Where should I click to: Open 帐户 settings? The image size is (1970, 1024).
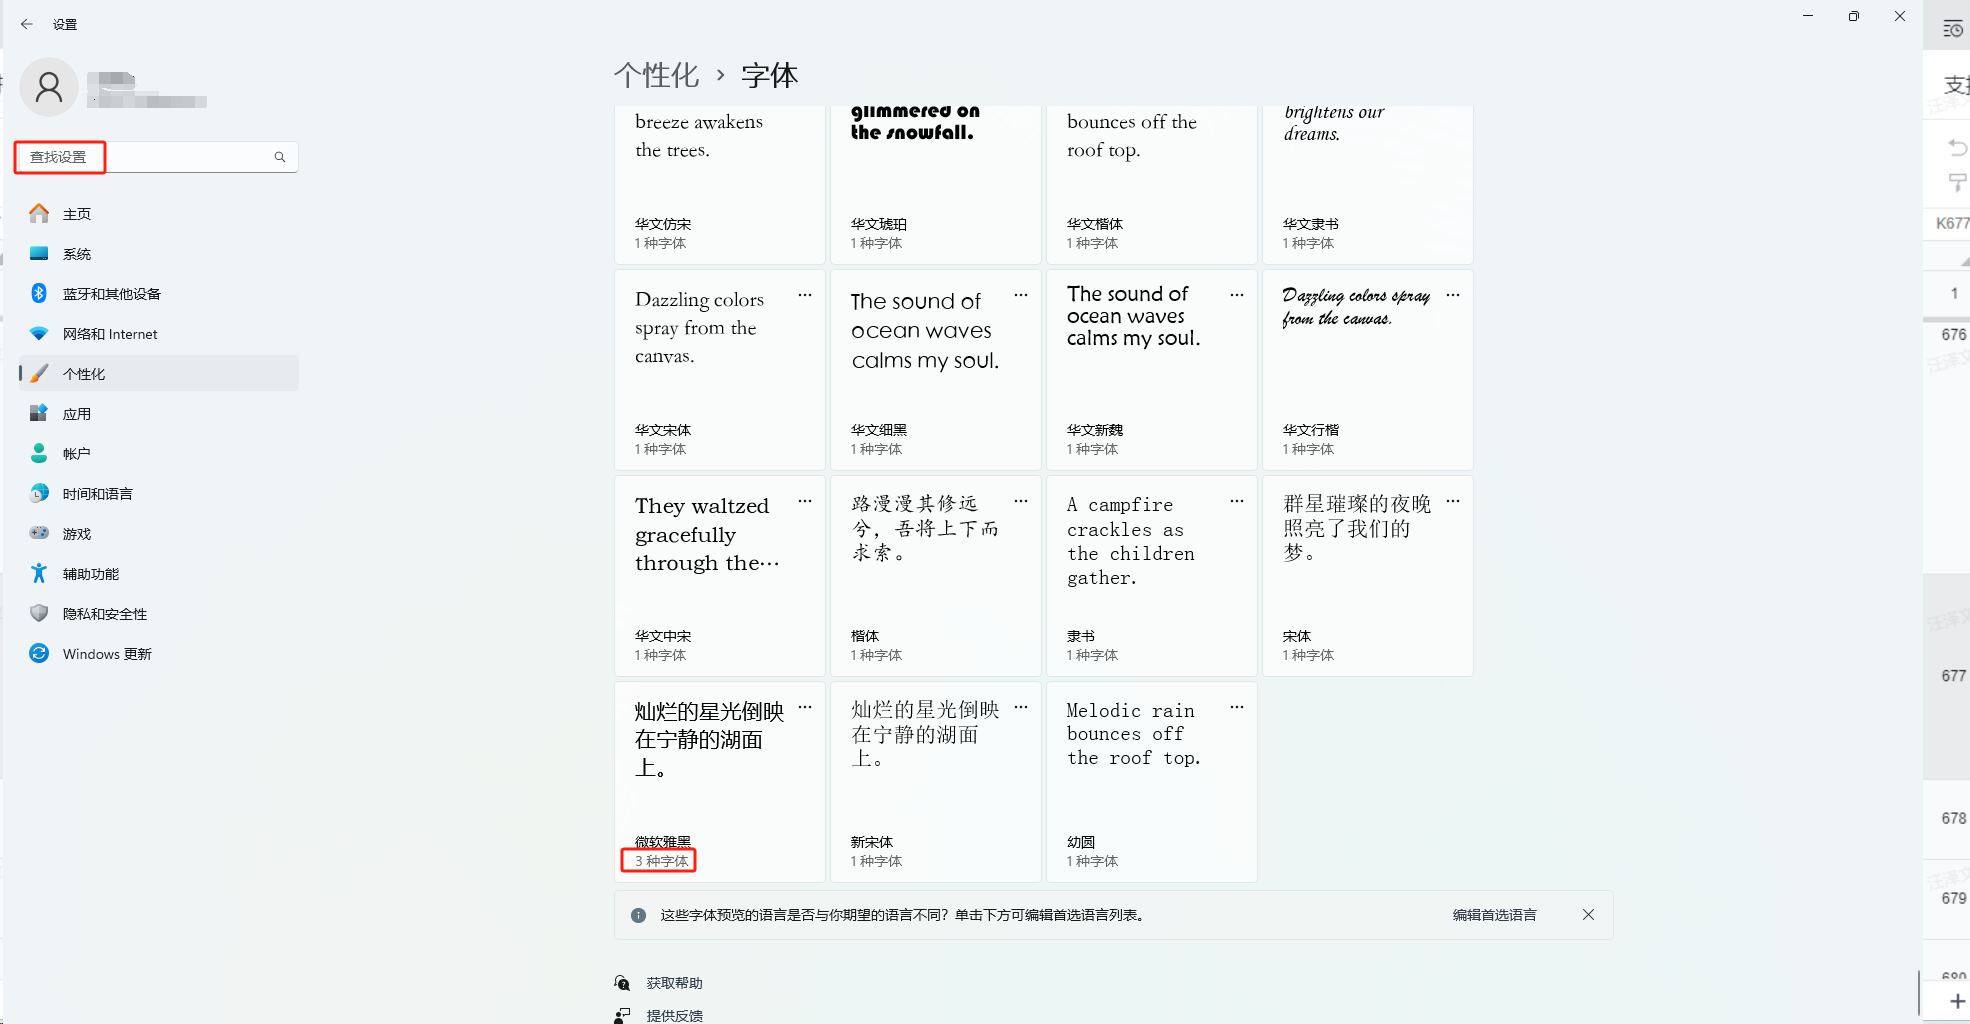click(x=159, y=454)
